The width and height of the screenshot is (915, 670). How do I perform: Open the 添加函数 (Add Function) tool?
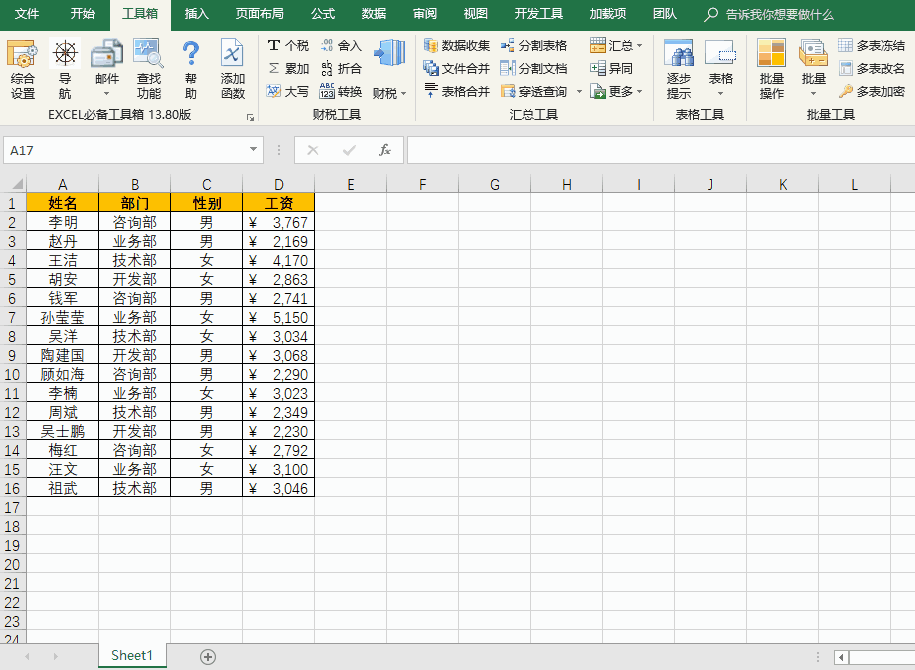point(233,68)
